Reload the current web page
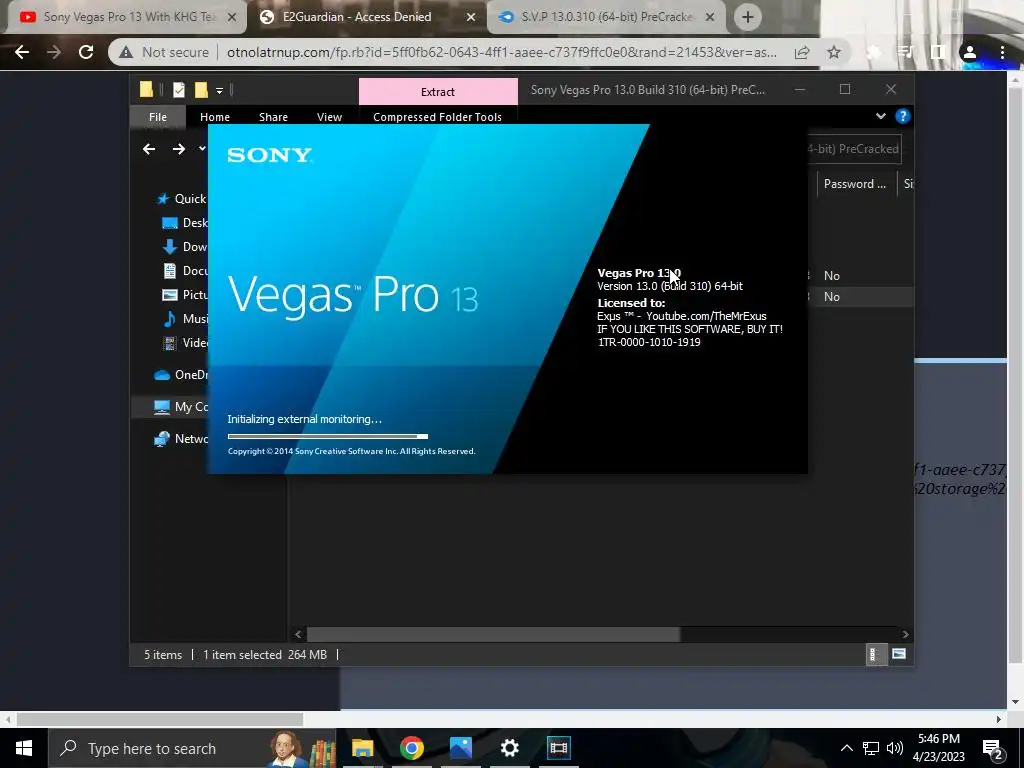The width and height of the screenshot is (1024, 768). tap(86, 52)
